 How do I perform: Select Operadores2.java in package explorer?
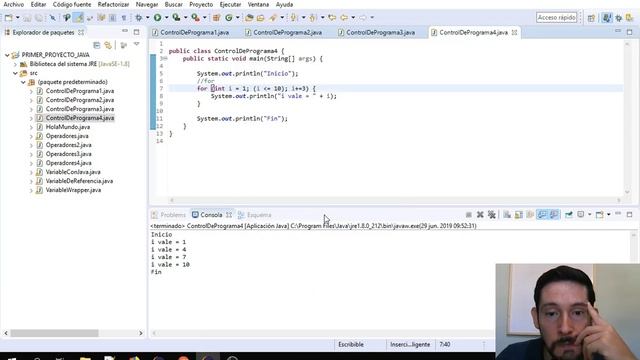point(69,145)
